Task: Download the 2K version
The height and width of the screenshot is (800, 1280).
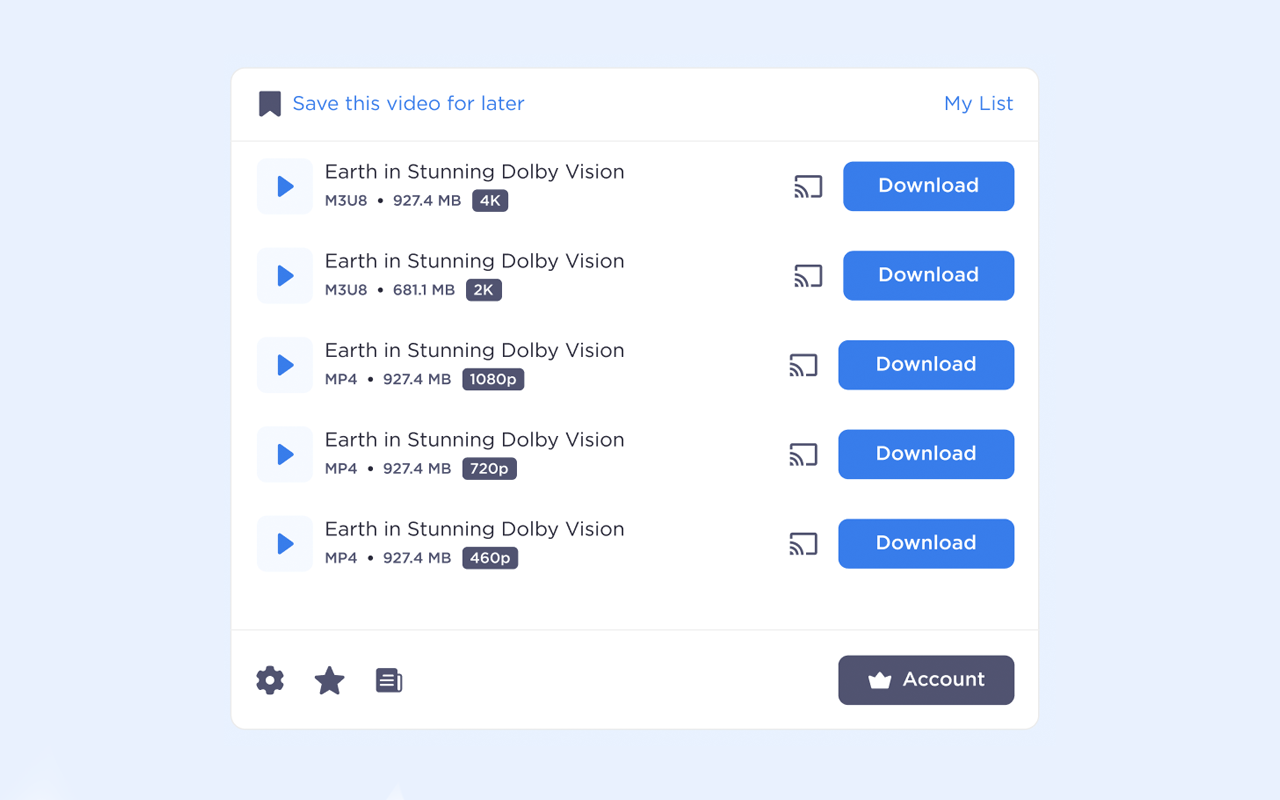Action: click(x=928, y=275)
